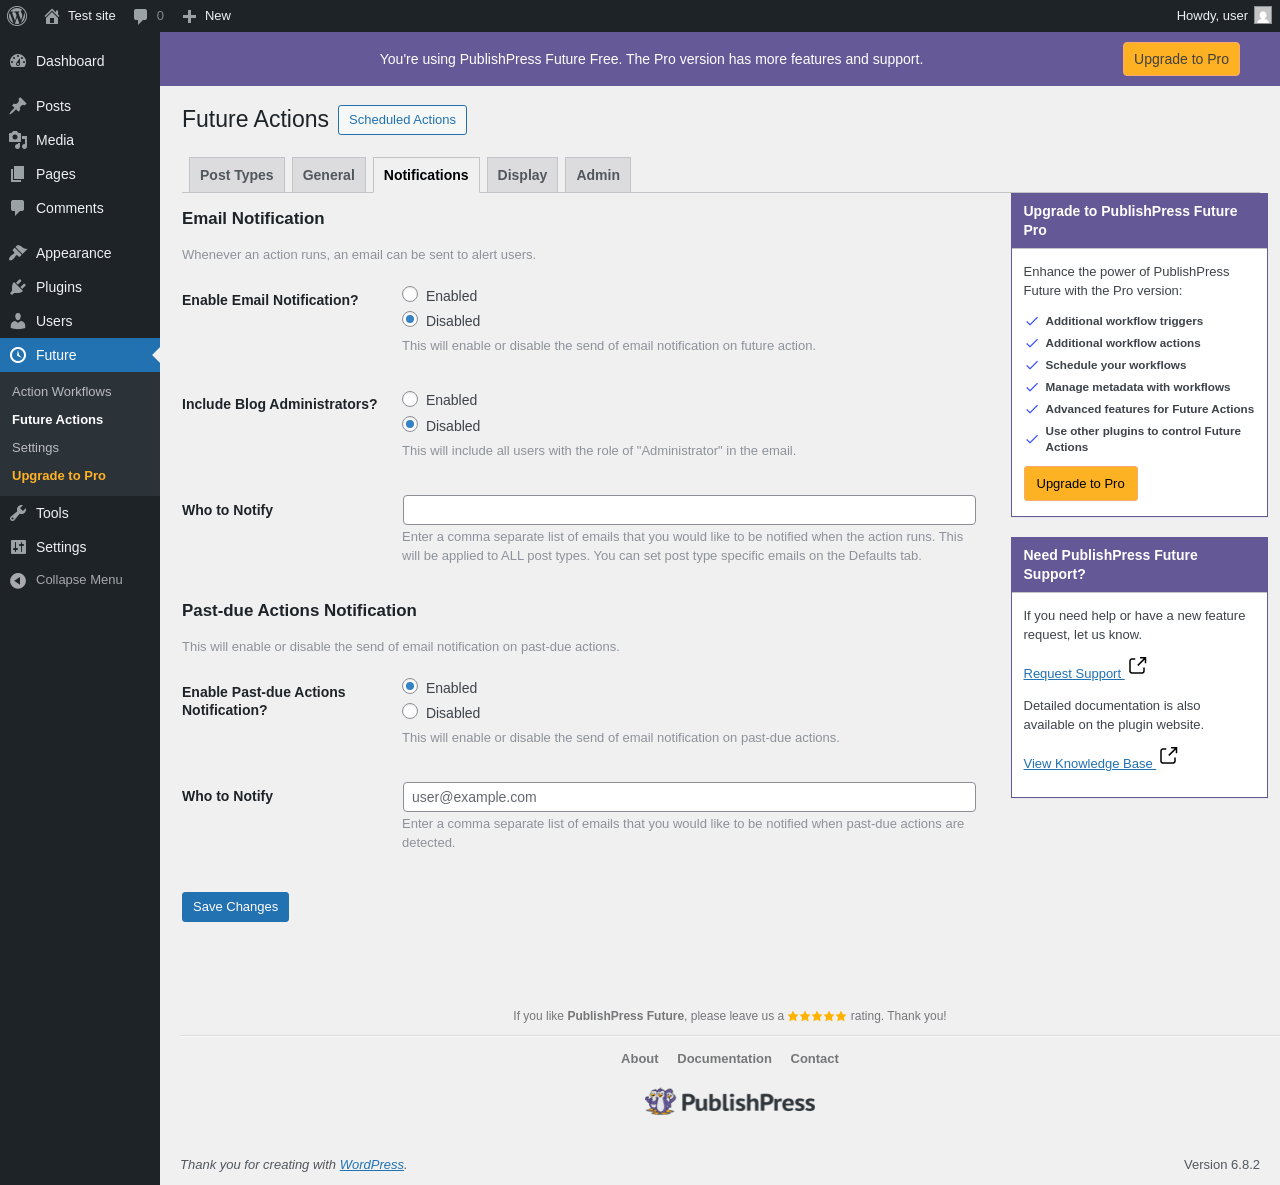Select Disabled for Include Blog Administrators
1280x1185 pixels.
click(410, 424)
